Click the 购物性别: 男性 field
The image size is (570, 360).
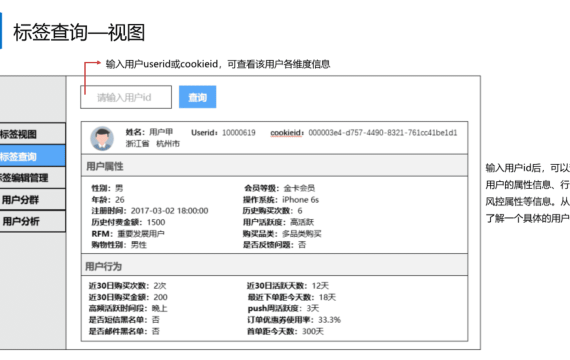[119, 245]
